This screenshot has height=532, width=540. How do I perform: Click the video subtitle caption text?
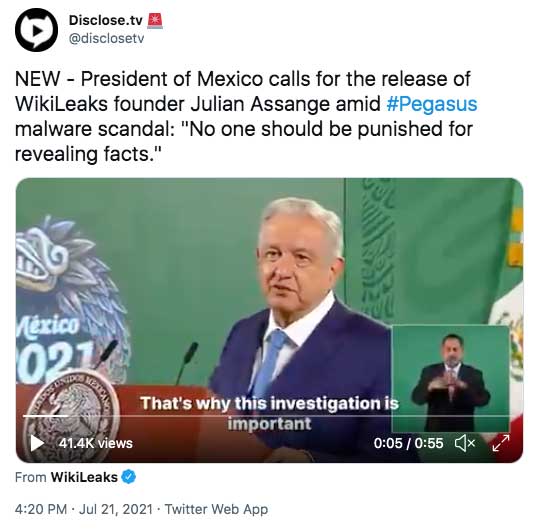[x=269, y=413]
